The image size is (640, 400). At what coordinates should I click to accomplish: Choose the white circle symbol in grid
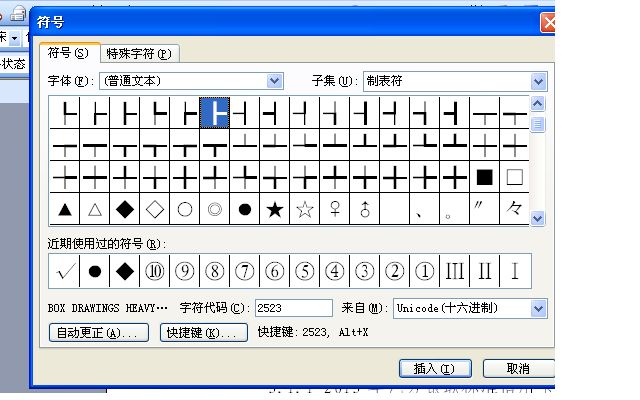(x=185, y=209)
